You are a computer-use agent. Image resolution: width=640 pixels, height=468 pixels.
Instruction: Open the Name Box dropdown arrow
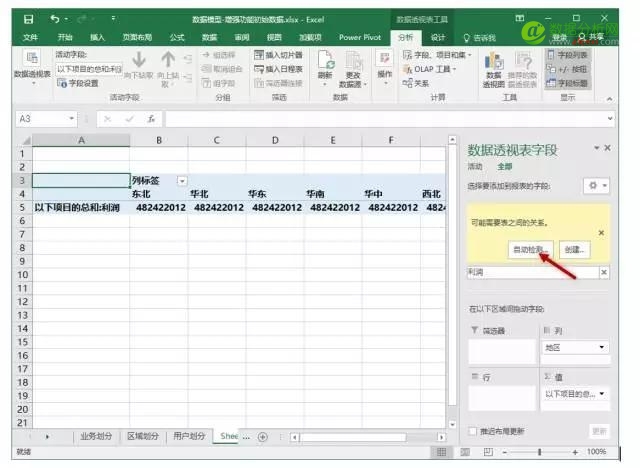point(71,118)
